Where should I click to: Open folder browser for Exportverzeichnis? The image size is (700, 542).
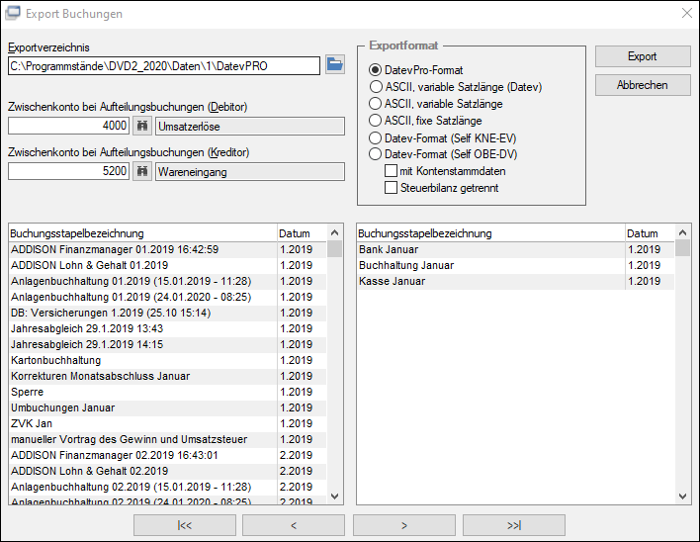pyautogui.click(x=334, y=65)
